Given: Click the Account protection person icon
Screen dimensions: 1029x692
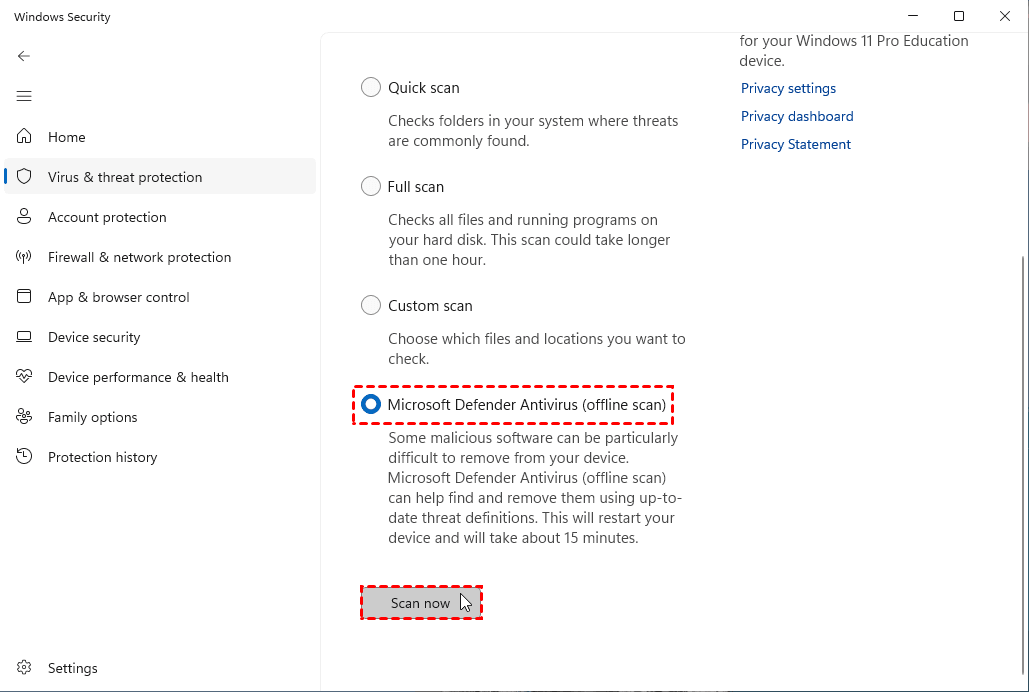Looking at the screenshot, I should (x=24, y=217).
